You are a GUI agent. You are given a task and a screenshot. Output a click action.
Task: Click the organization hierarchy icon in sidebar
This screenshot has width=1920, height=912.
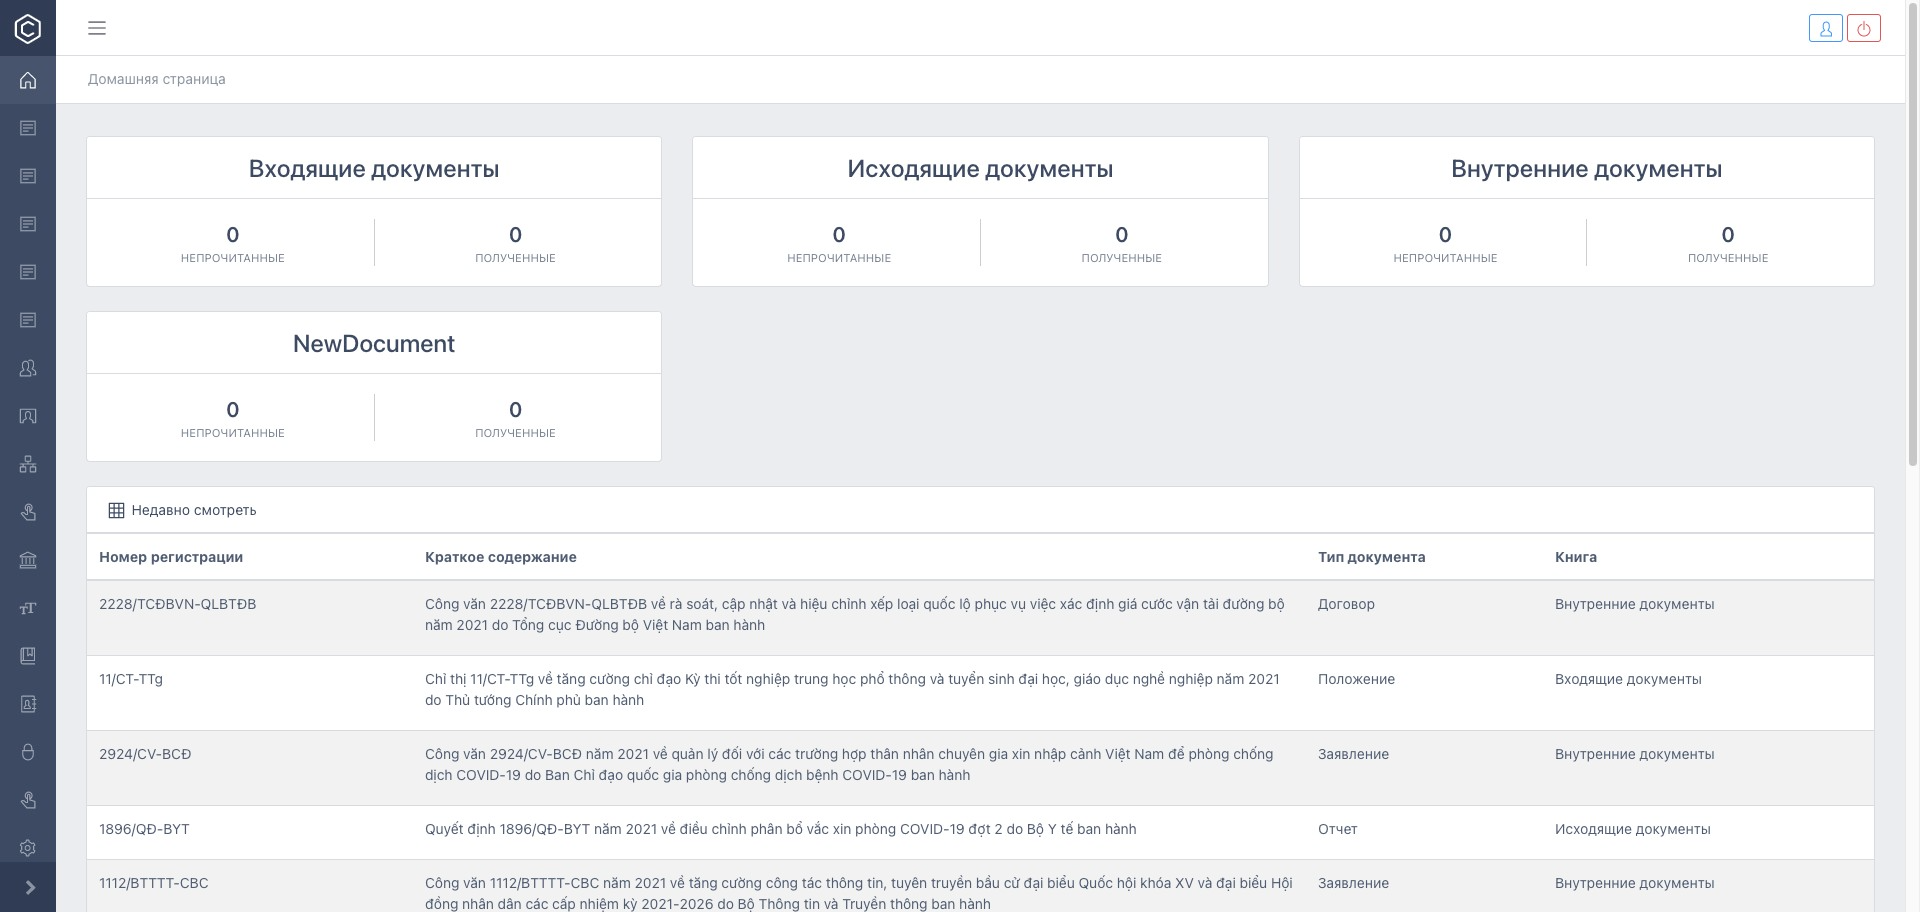tap(28, 464)
